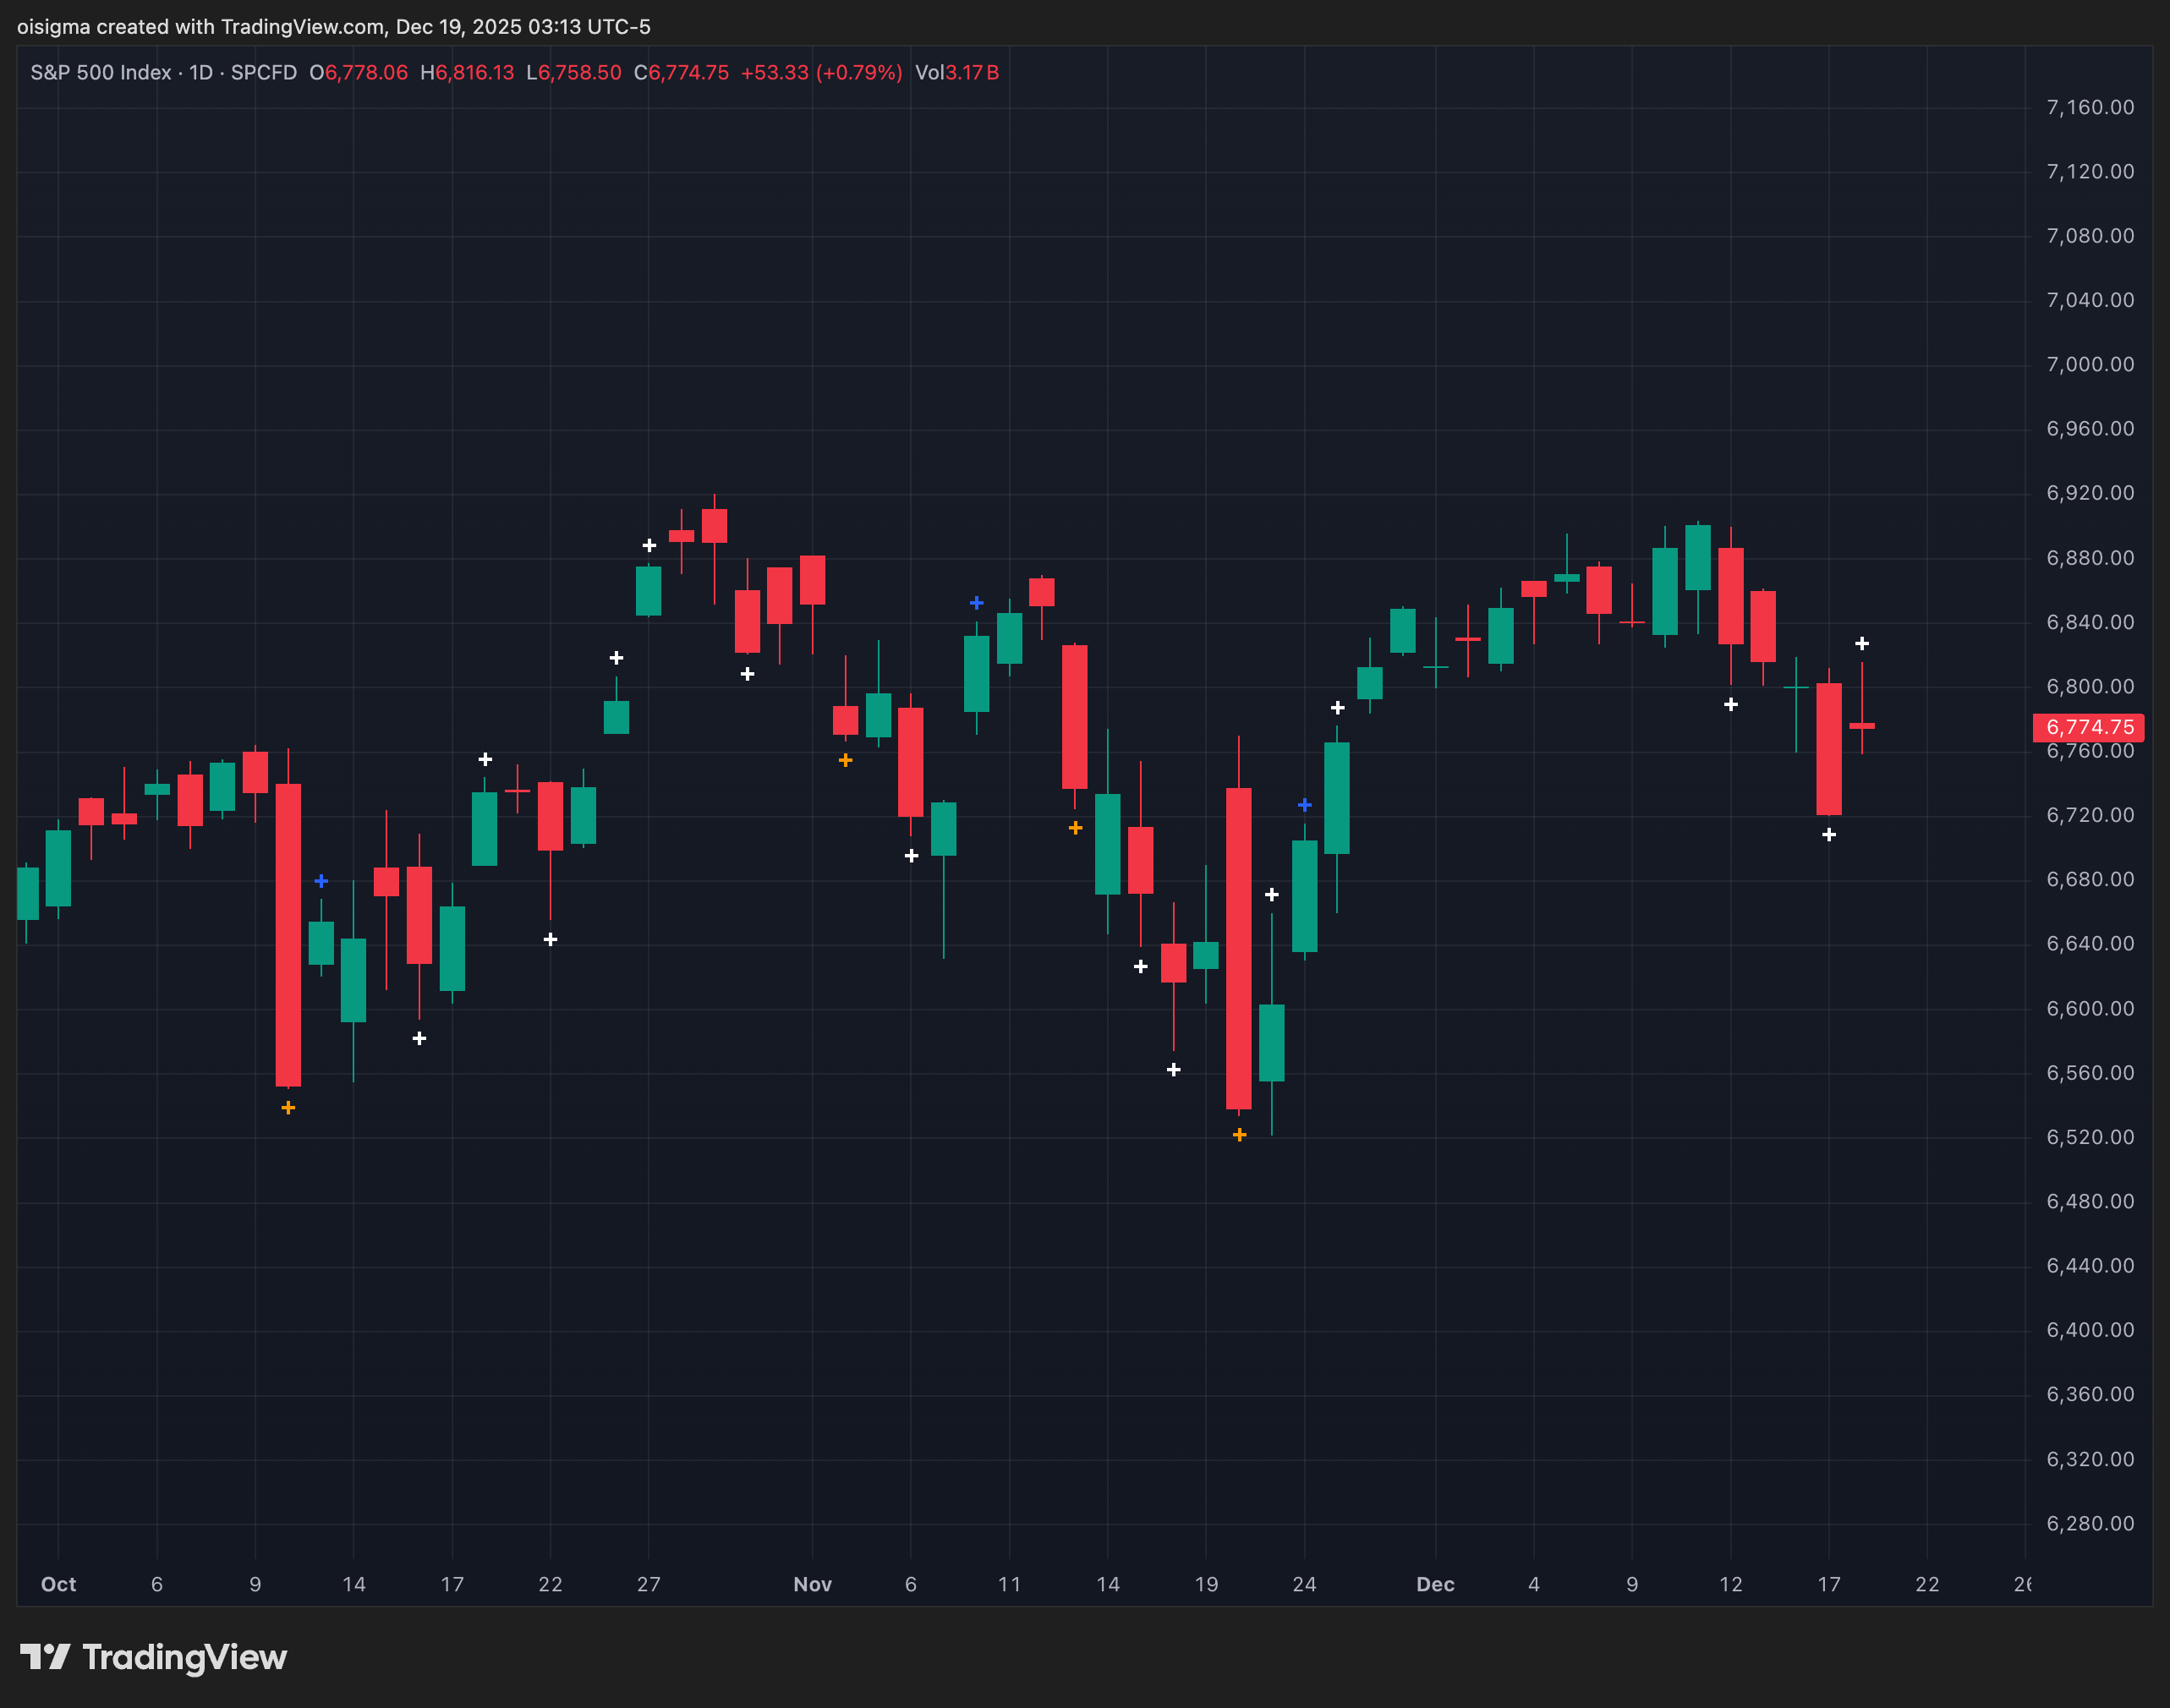Click the orange plus marker below October's tallest red candle
2170x1708 pixels.
click(288, 1107)
